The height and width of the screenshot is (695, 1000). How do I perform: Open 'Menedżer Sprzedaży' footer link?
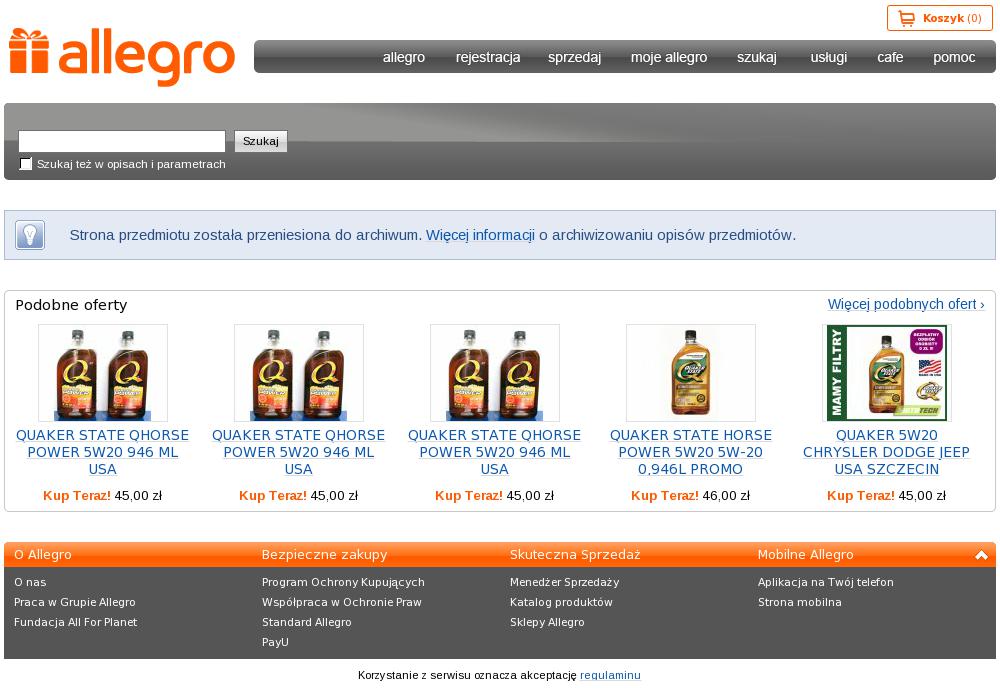564,582
